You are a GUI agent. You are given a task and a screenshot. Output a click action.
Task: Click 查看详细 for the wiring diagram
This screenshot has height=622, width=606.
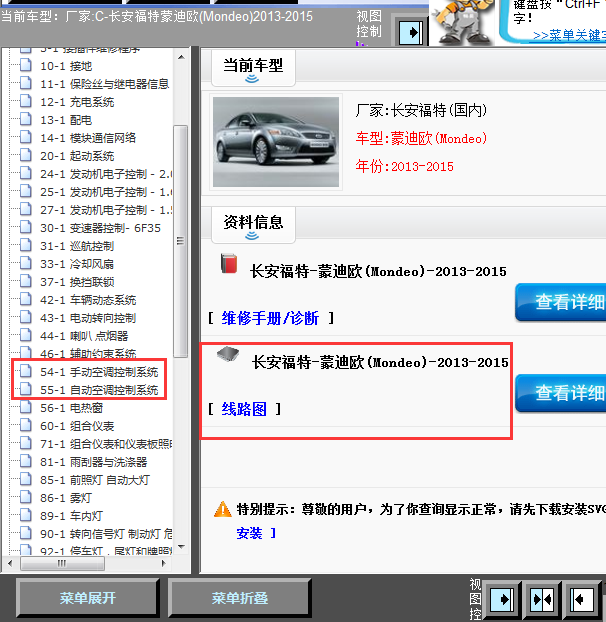pyautogui.click(x=561, y=393)
